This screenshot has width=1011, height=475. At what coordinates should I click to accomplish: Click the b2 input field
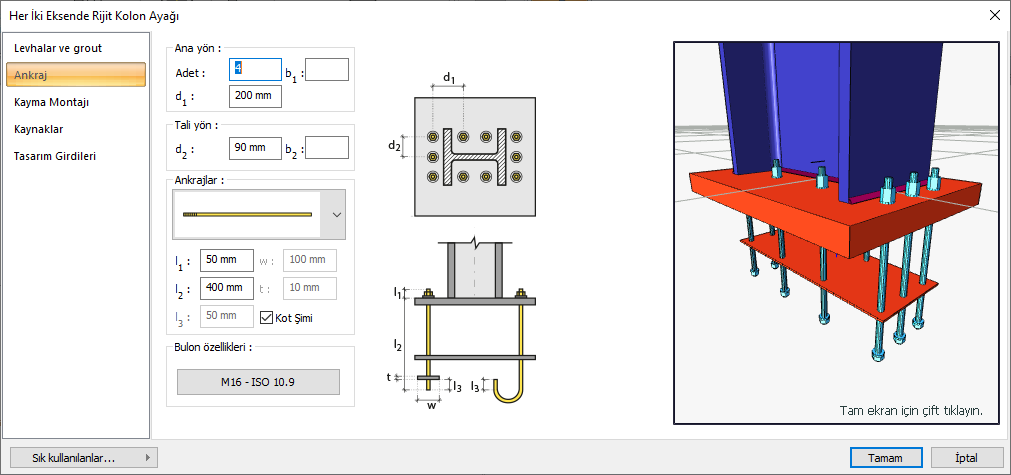[x=327, y=148]
